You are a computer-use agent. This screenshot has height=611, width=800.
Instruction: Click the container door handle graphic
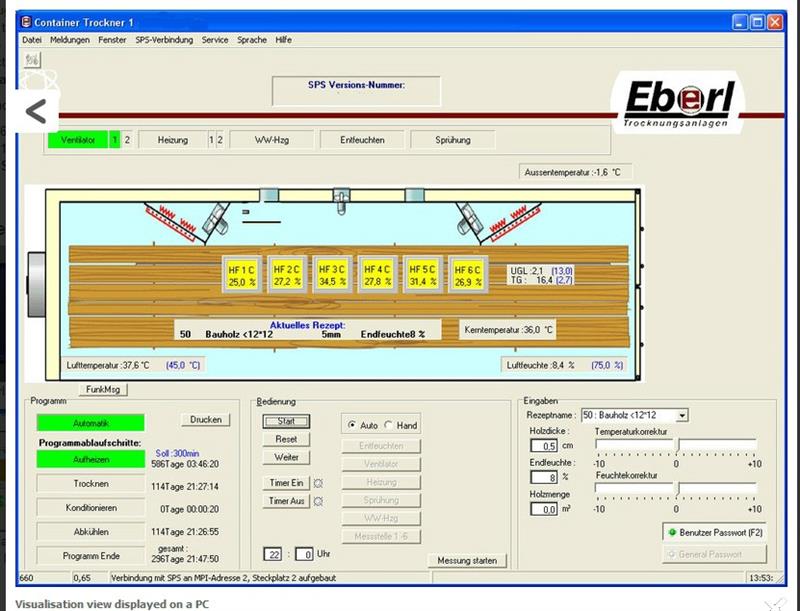(x=36, y=285)
